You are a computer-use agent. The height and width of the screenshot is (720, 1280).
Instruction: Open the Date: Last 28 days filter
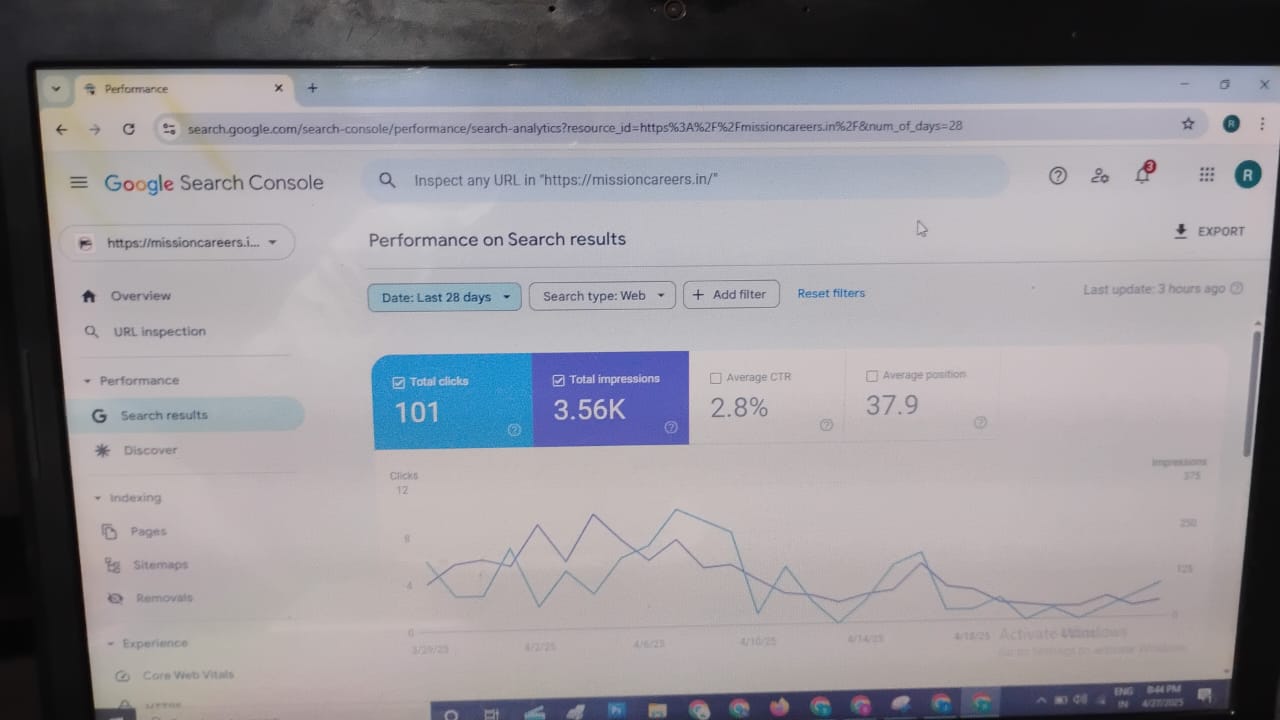pos(444,297)
